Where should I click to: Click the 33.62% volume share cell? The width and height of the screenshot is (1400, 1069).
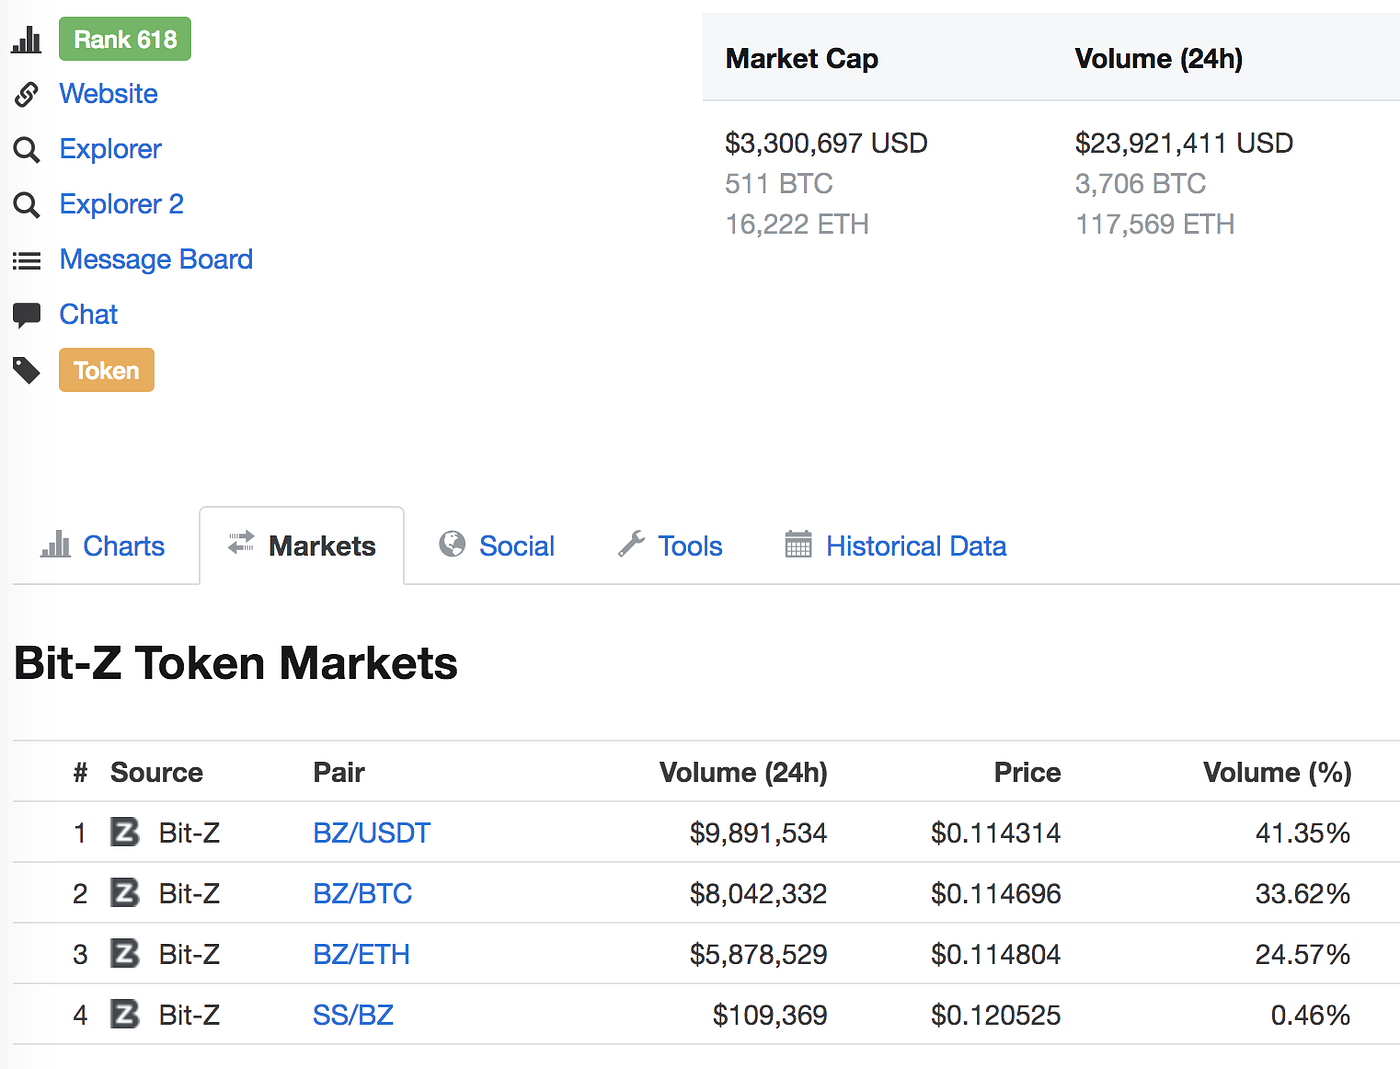pyautogui.click(x=1303, y=894)
